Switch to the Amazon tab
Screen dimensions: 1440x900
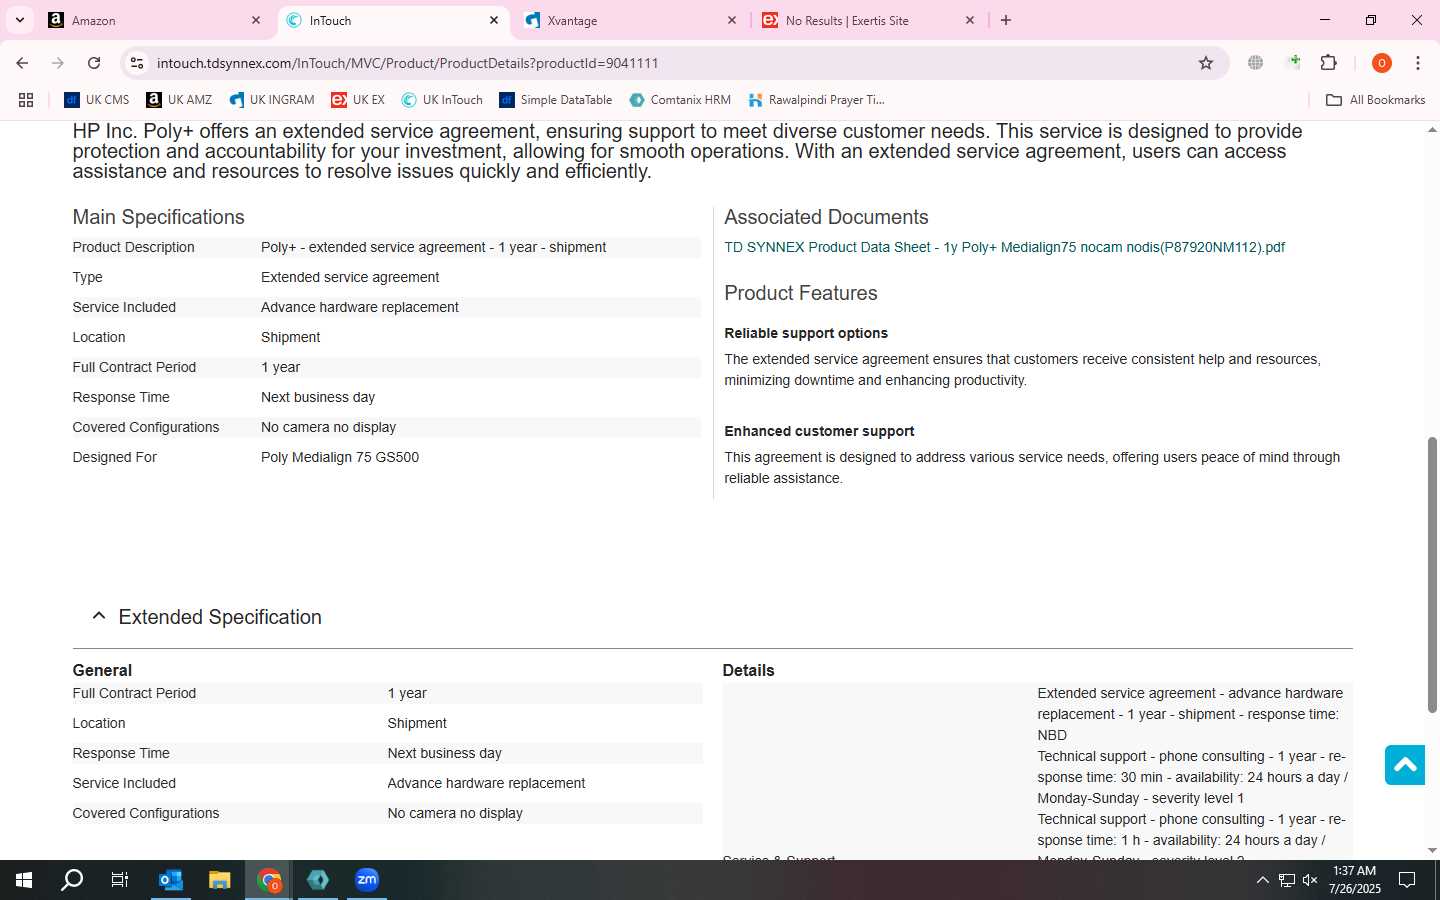[155, 20]
